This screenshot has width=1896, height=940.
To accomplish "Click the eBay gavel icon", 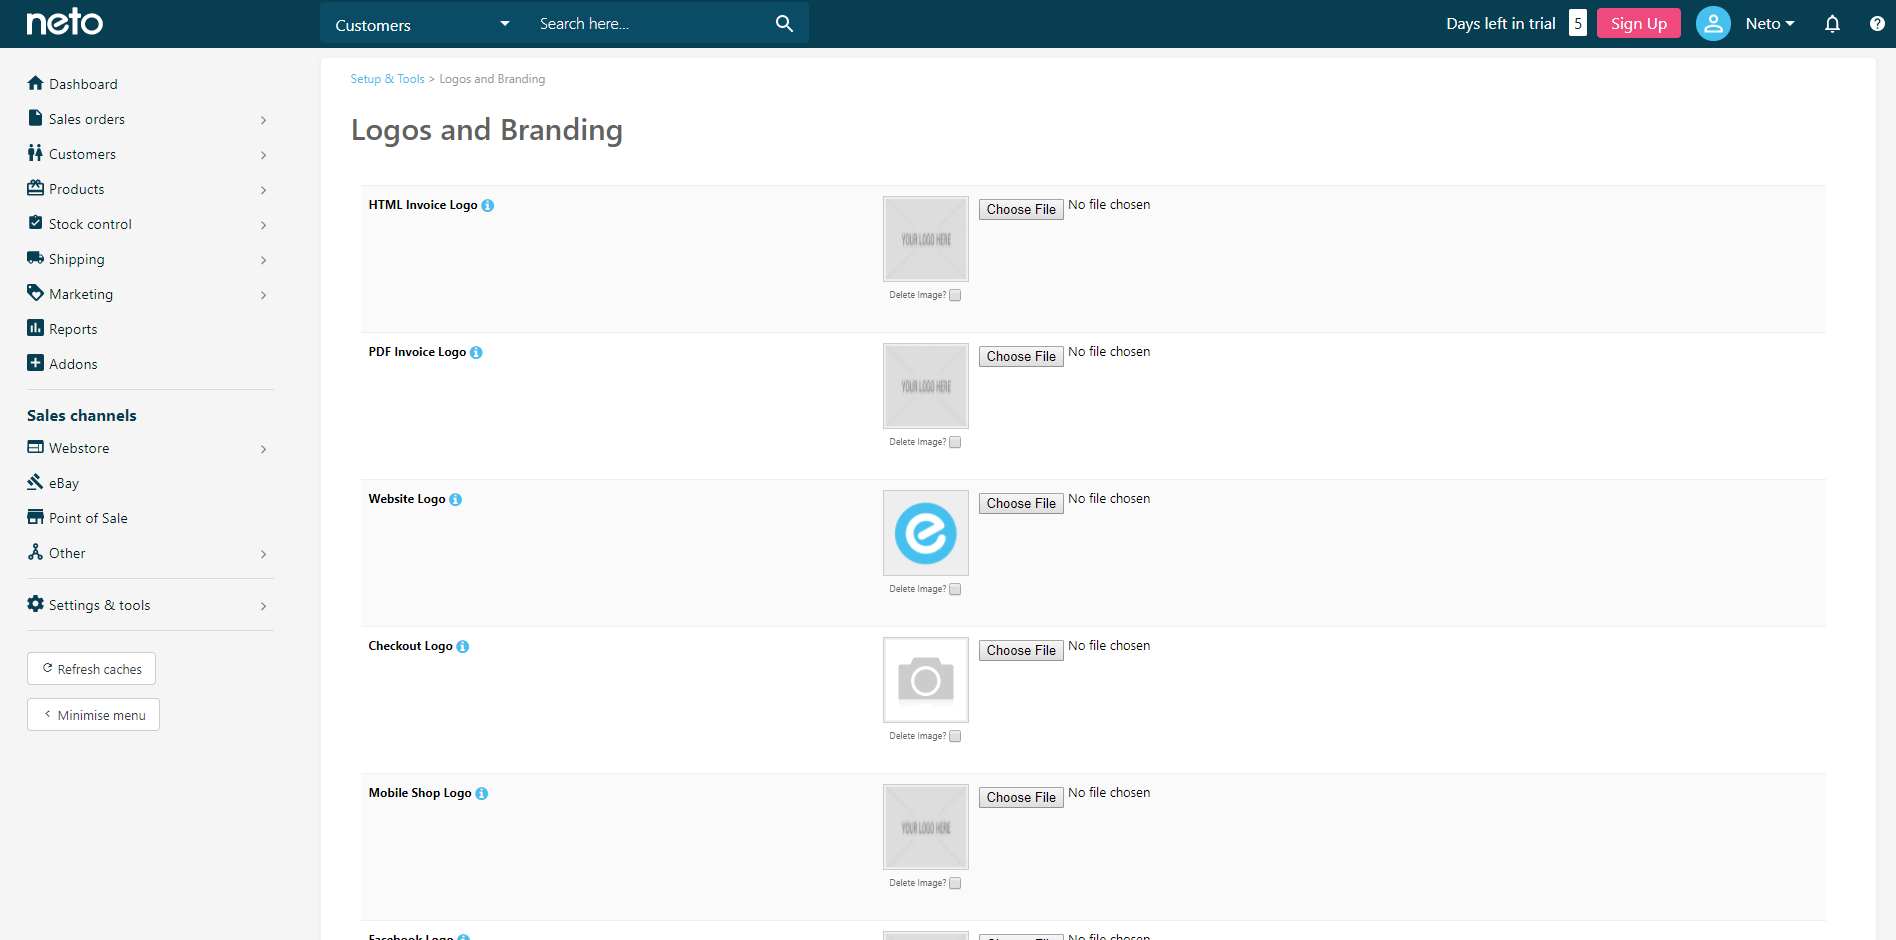I will coord(35,482).
